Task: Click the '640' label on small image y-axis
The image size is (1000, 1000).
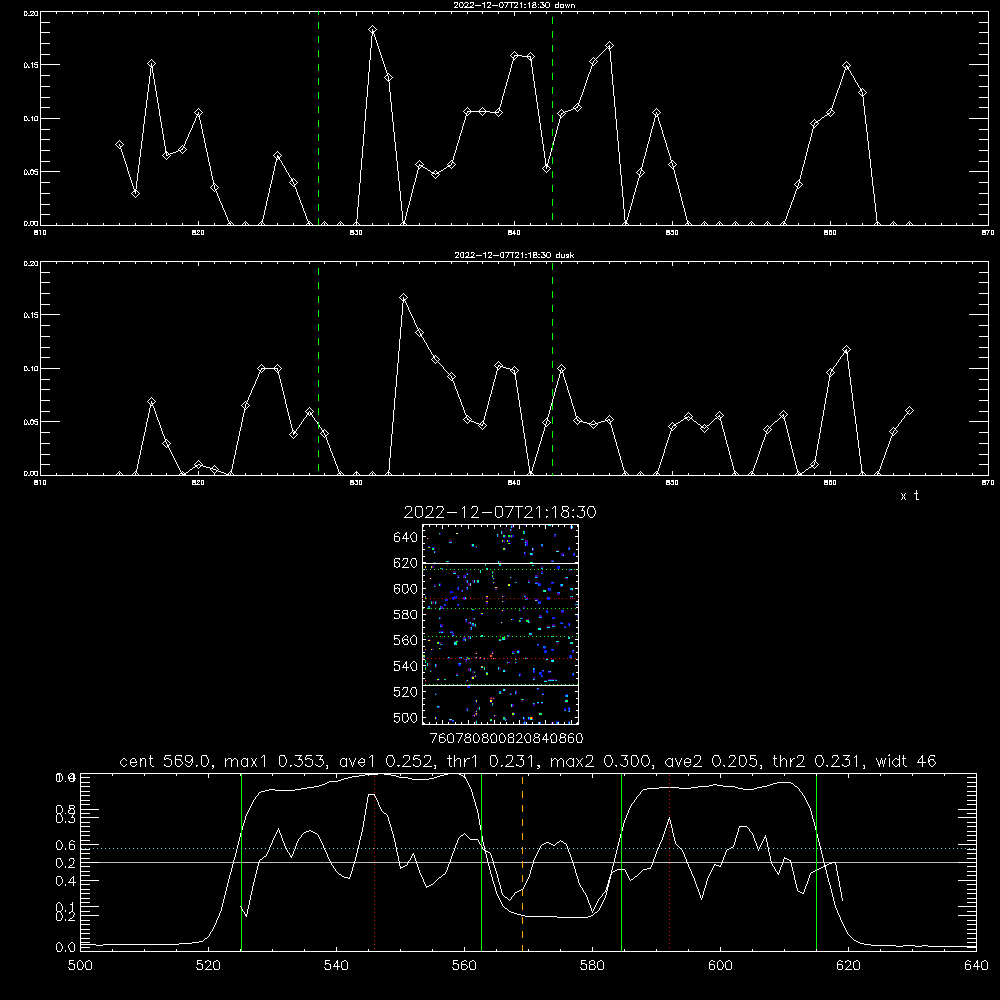Action: click(x=406, y=538)
